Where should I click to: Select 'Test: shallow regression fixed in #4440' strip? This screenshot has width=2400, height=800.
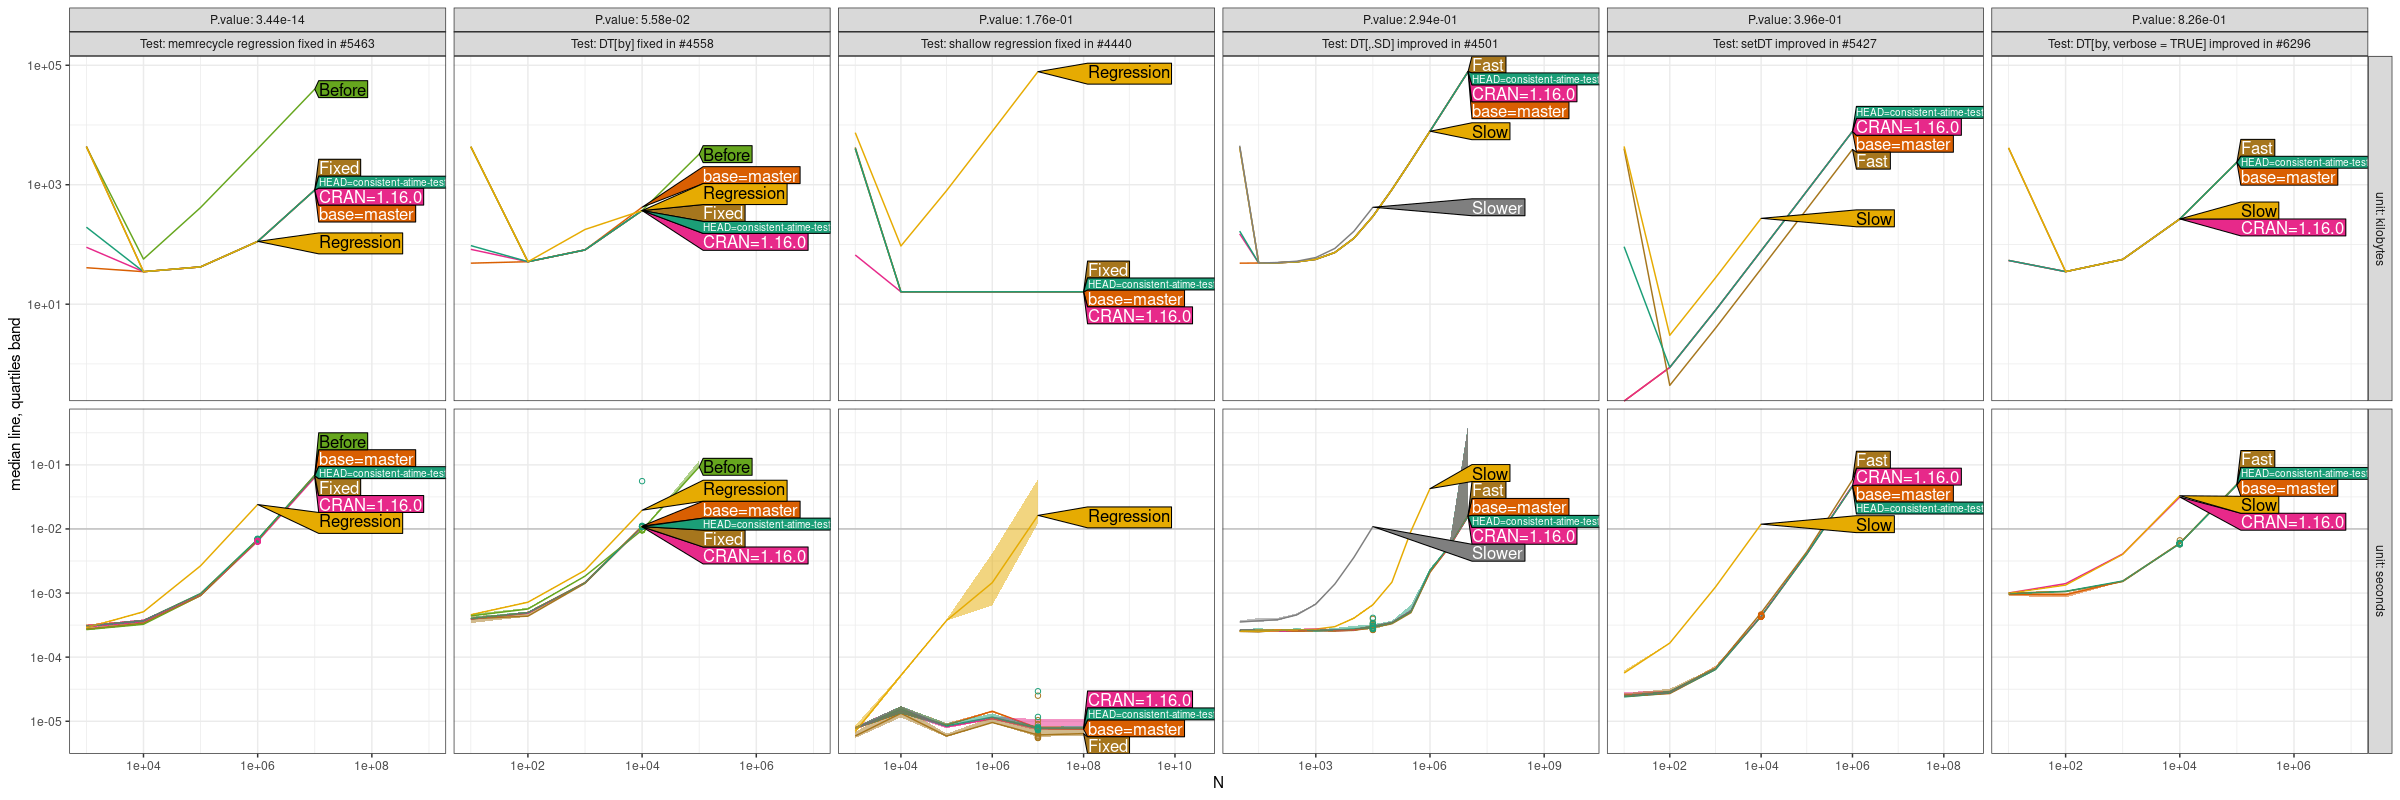tap(1026, 44)
